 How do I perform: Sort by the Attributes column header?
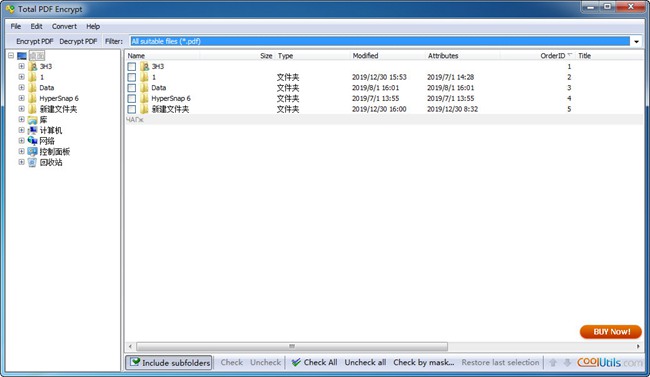click(463, 56)
